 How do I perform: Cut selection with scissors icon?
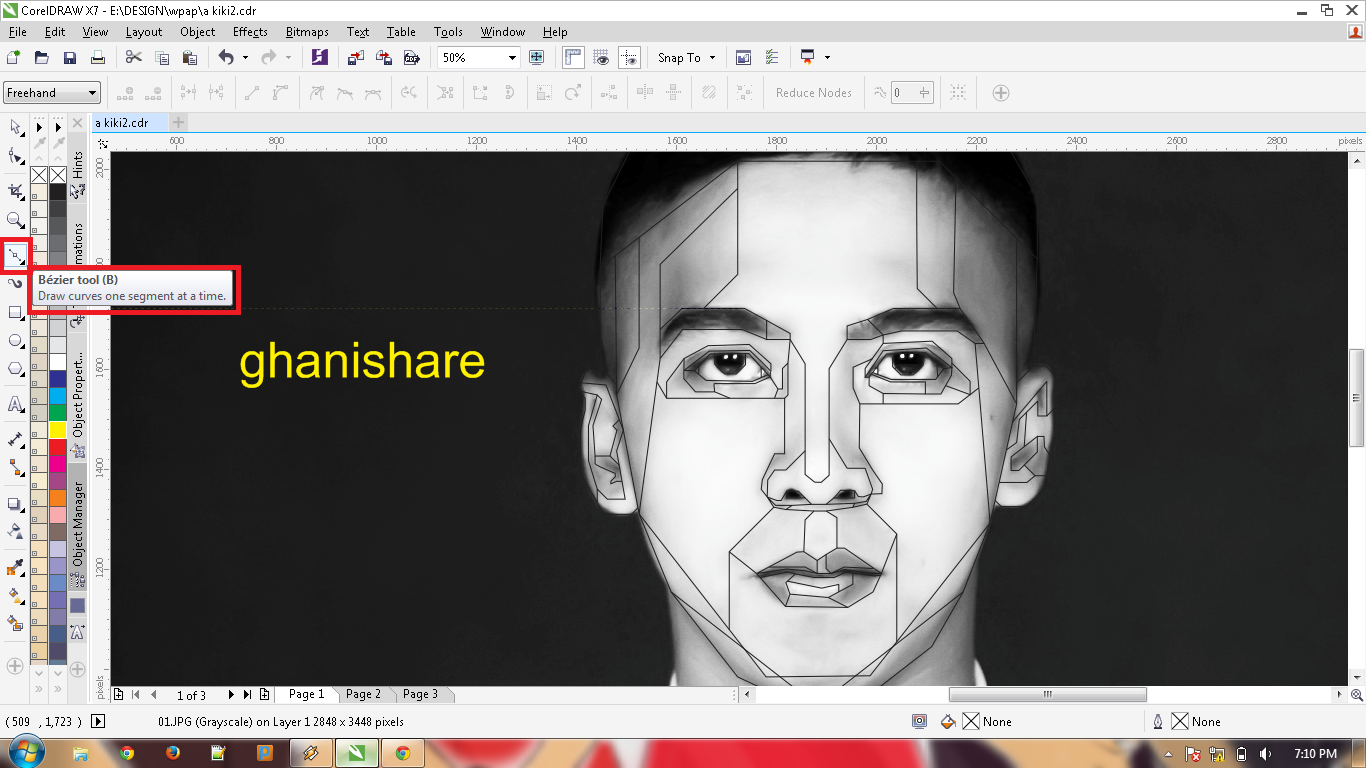pyautogui.click(x=134, y=58)
